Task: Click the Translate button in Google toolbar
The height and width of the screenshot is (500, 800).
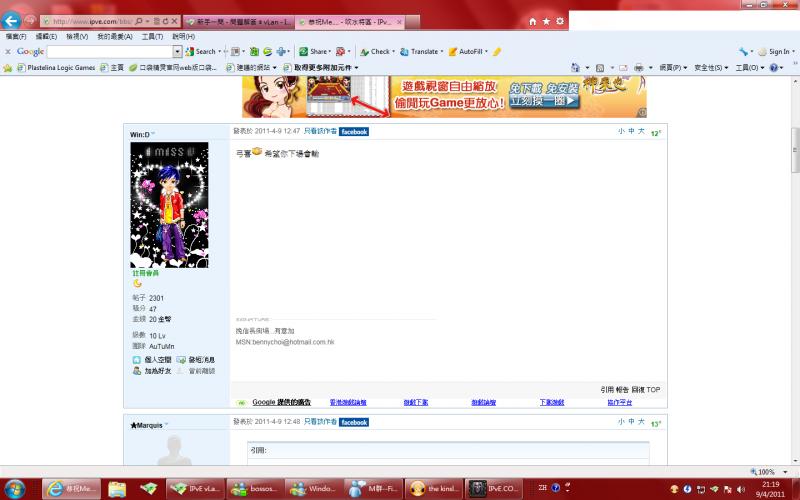Action: coord(421,52)
